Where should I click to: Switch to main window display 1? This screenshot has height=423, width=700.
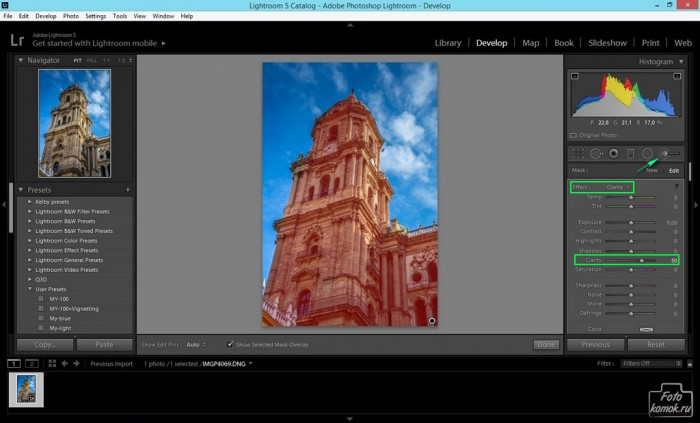(14, 364)
